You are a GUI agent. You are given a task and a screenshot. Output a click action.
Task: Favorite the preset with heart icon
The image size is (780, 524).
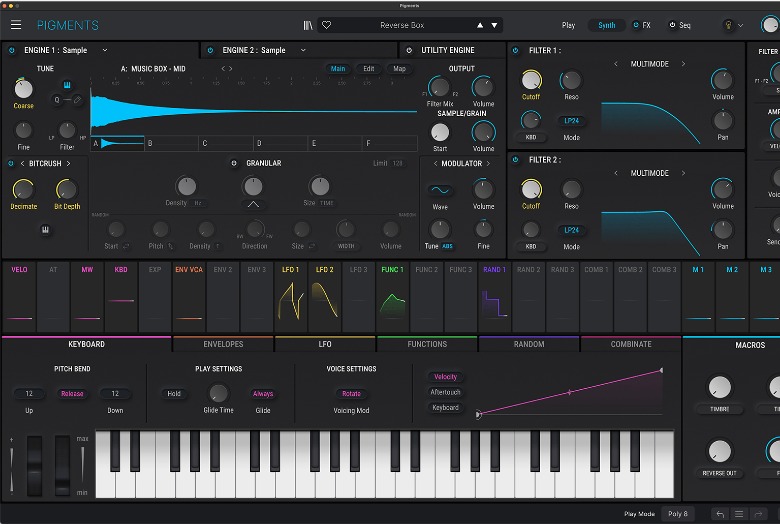(x=326, y=25)
